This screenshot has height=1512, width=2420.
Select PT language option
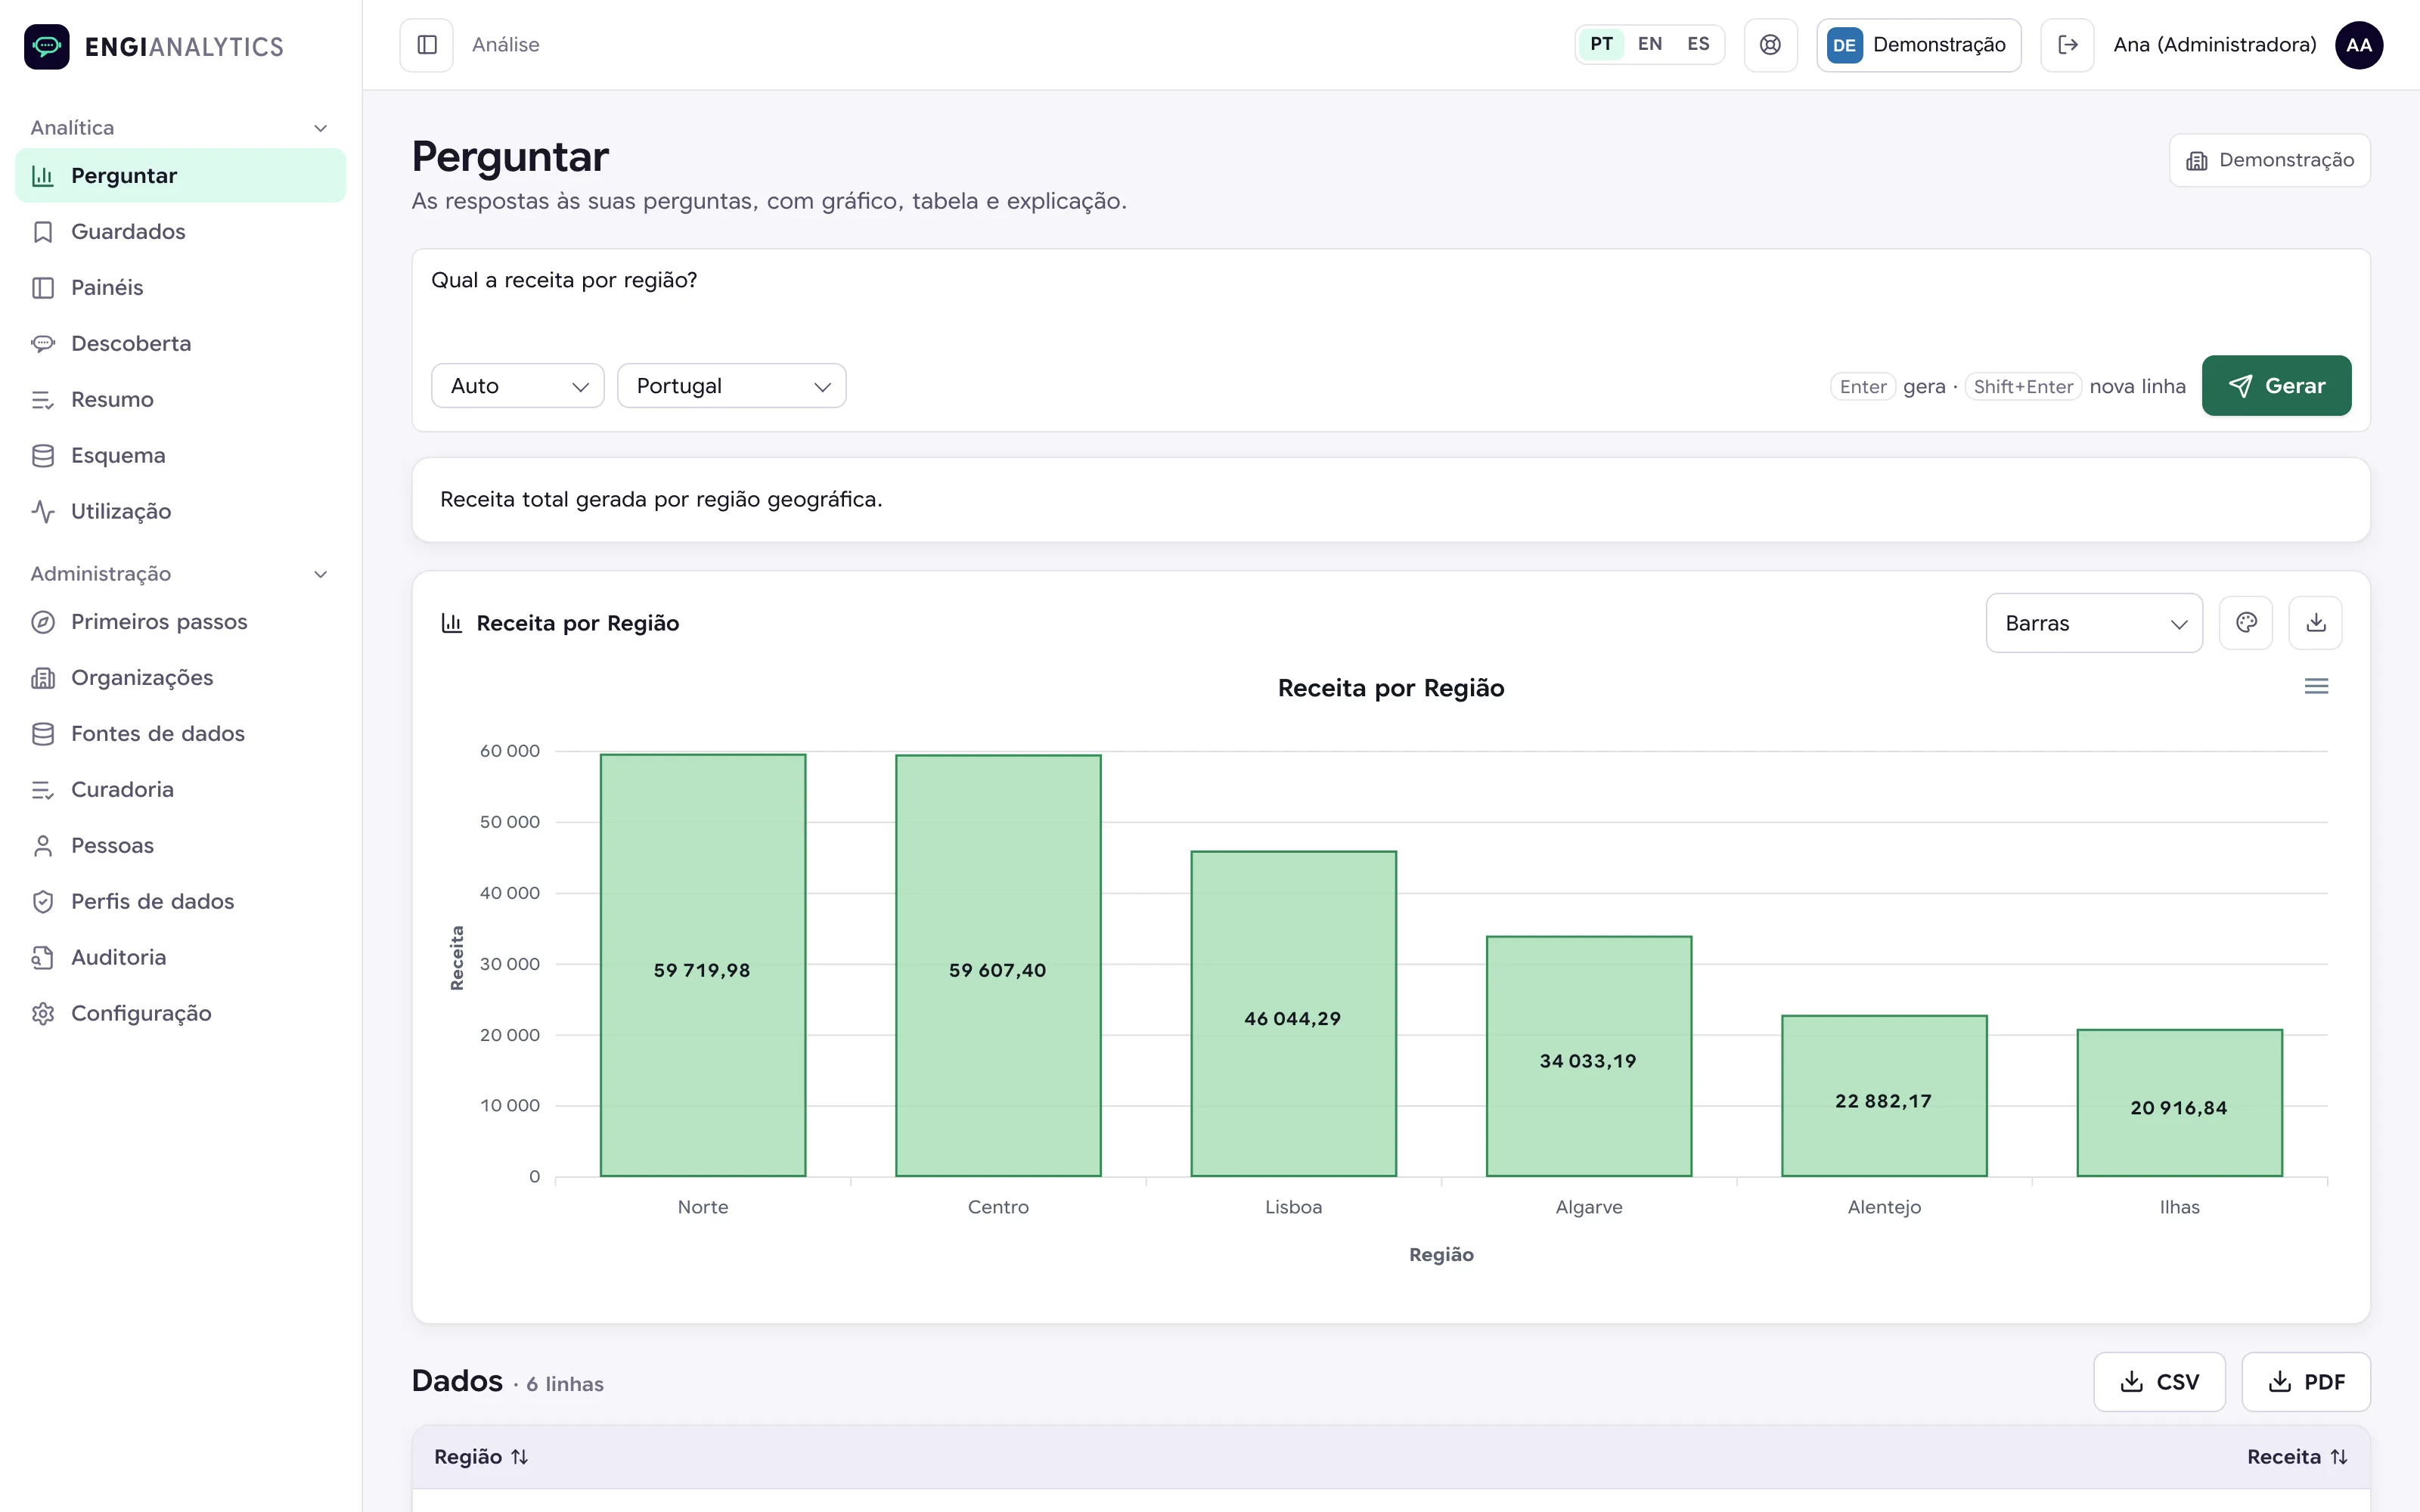tap(1601, 44)
